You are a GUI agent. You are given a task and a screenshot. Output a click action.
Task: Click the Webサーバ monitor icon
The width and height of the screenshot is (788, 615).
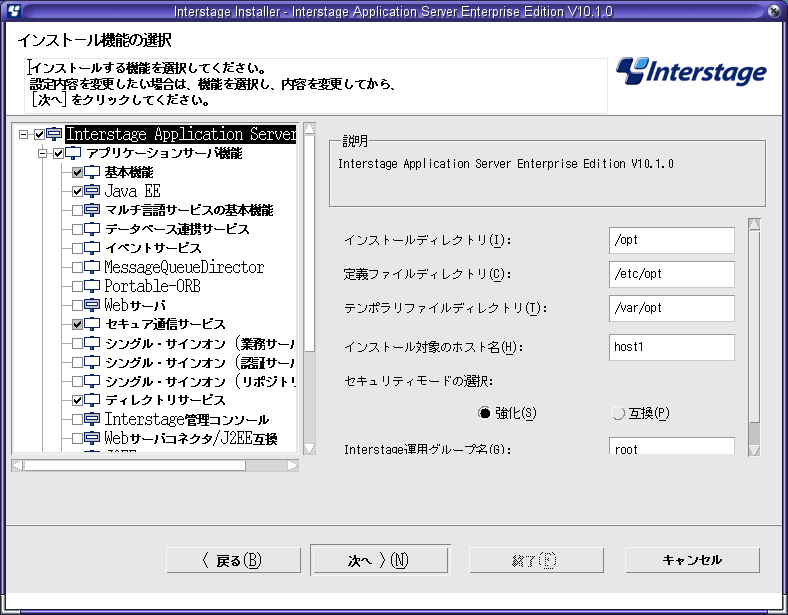tap(91, 305)
